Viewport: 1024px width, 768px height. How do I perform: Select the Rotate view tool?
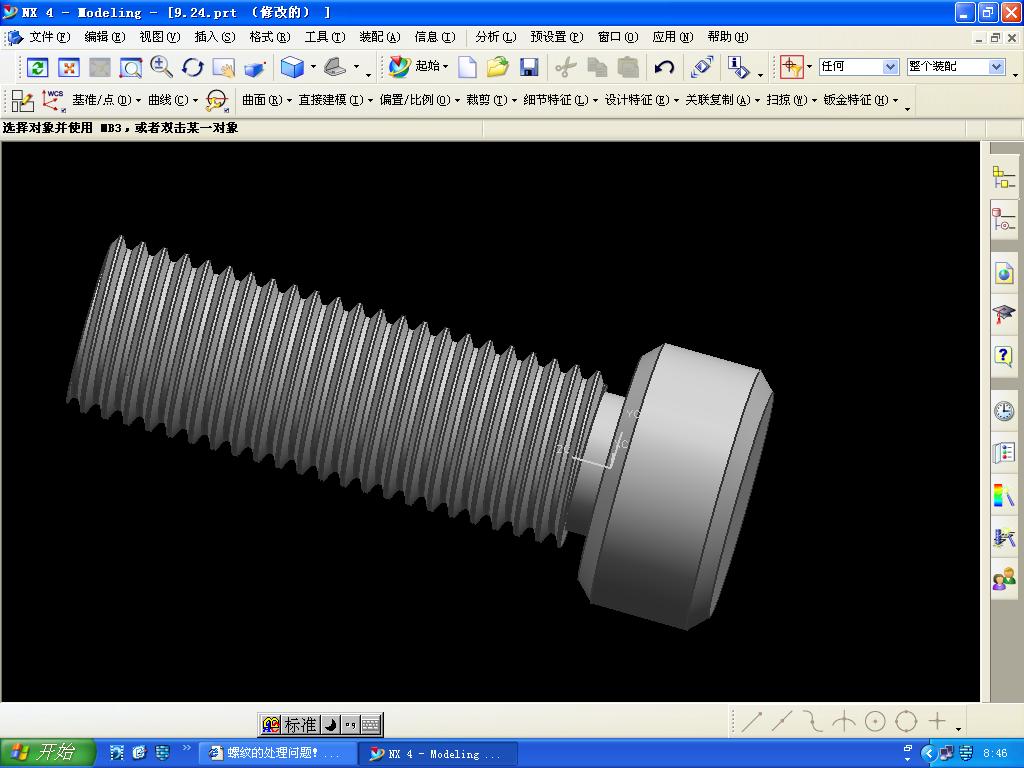pyautogui.click(x=193, y=67)
